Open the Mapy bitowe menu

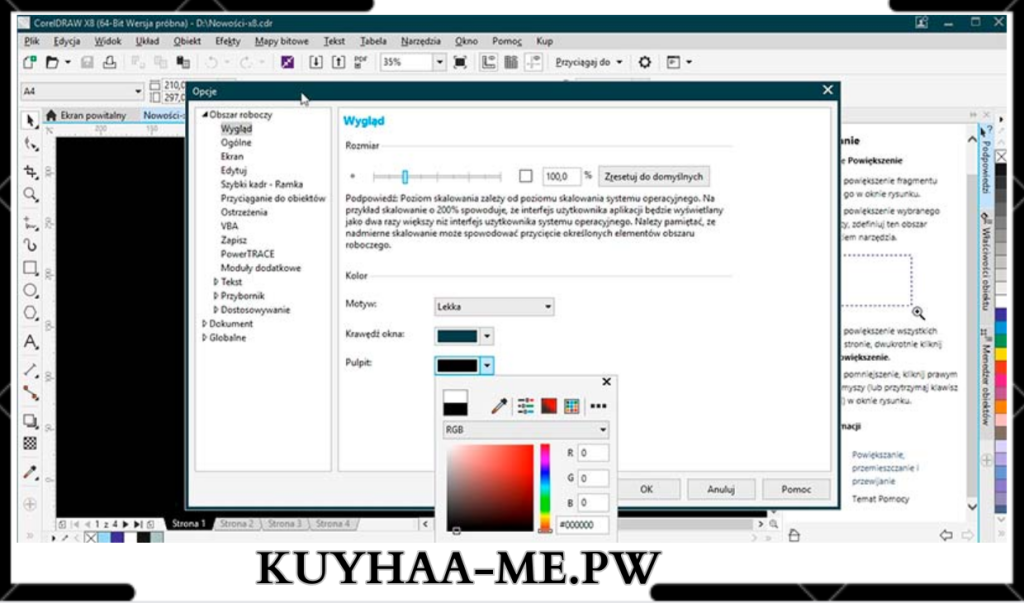pyautogui.click(x=281, y=41)
